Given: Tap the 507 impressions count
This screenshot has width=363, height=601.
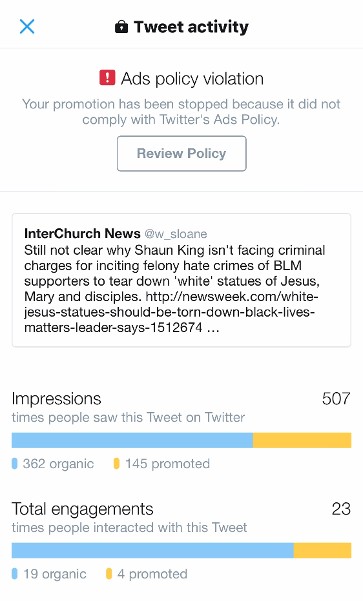Looking at the screenshot, I should click(x=336, y=399).
